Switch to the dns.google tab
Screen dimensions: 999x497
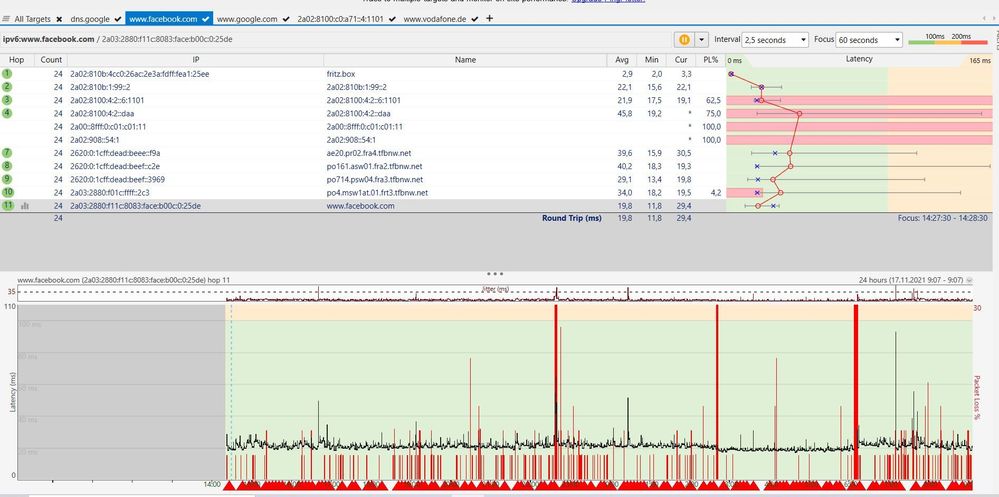(x=90, y=19)
